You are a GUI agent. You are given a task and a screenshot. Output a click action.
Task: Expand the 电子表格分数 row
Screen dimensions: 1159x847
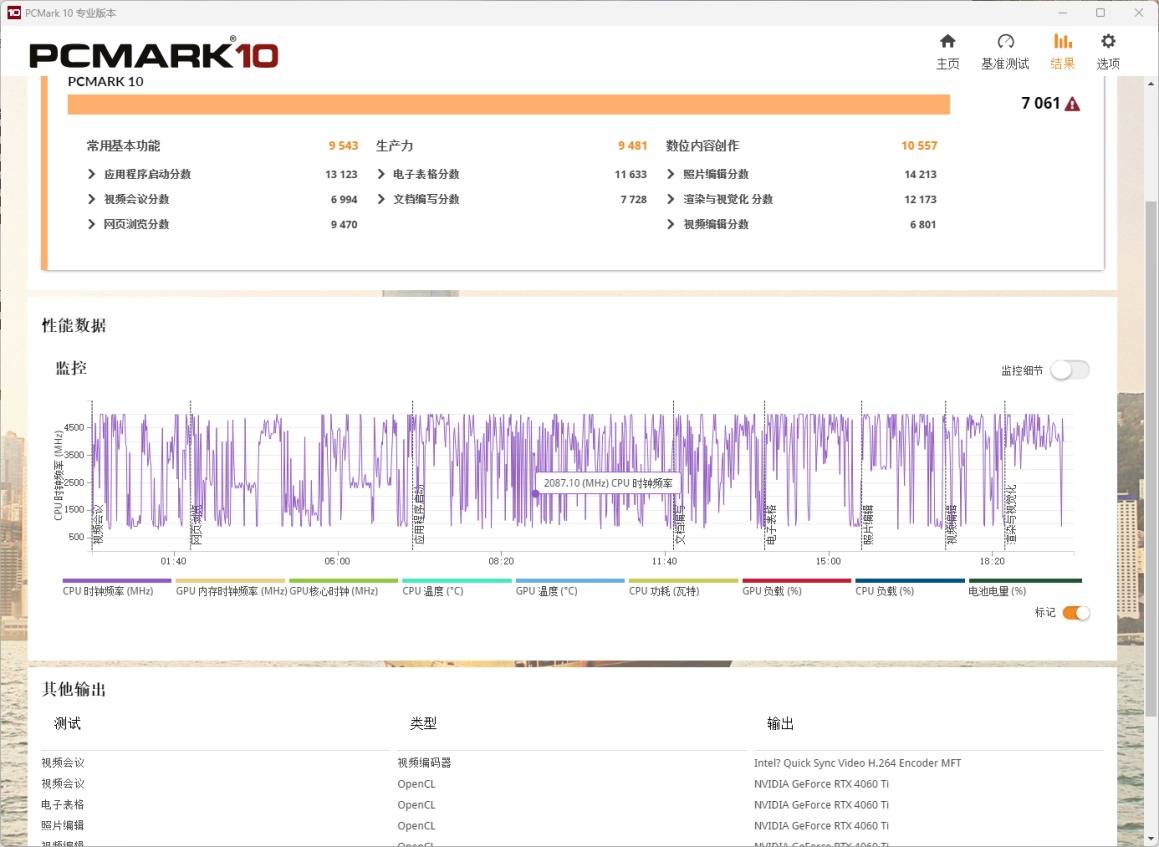click(x=381, y=174)
